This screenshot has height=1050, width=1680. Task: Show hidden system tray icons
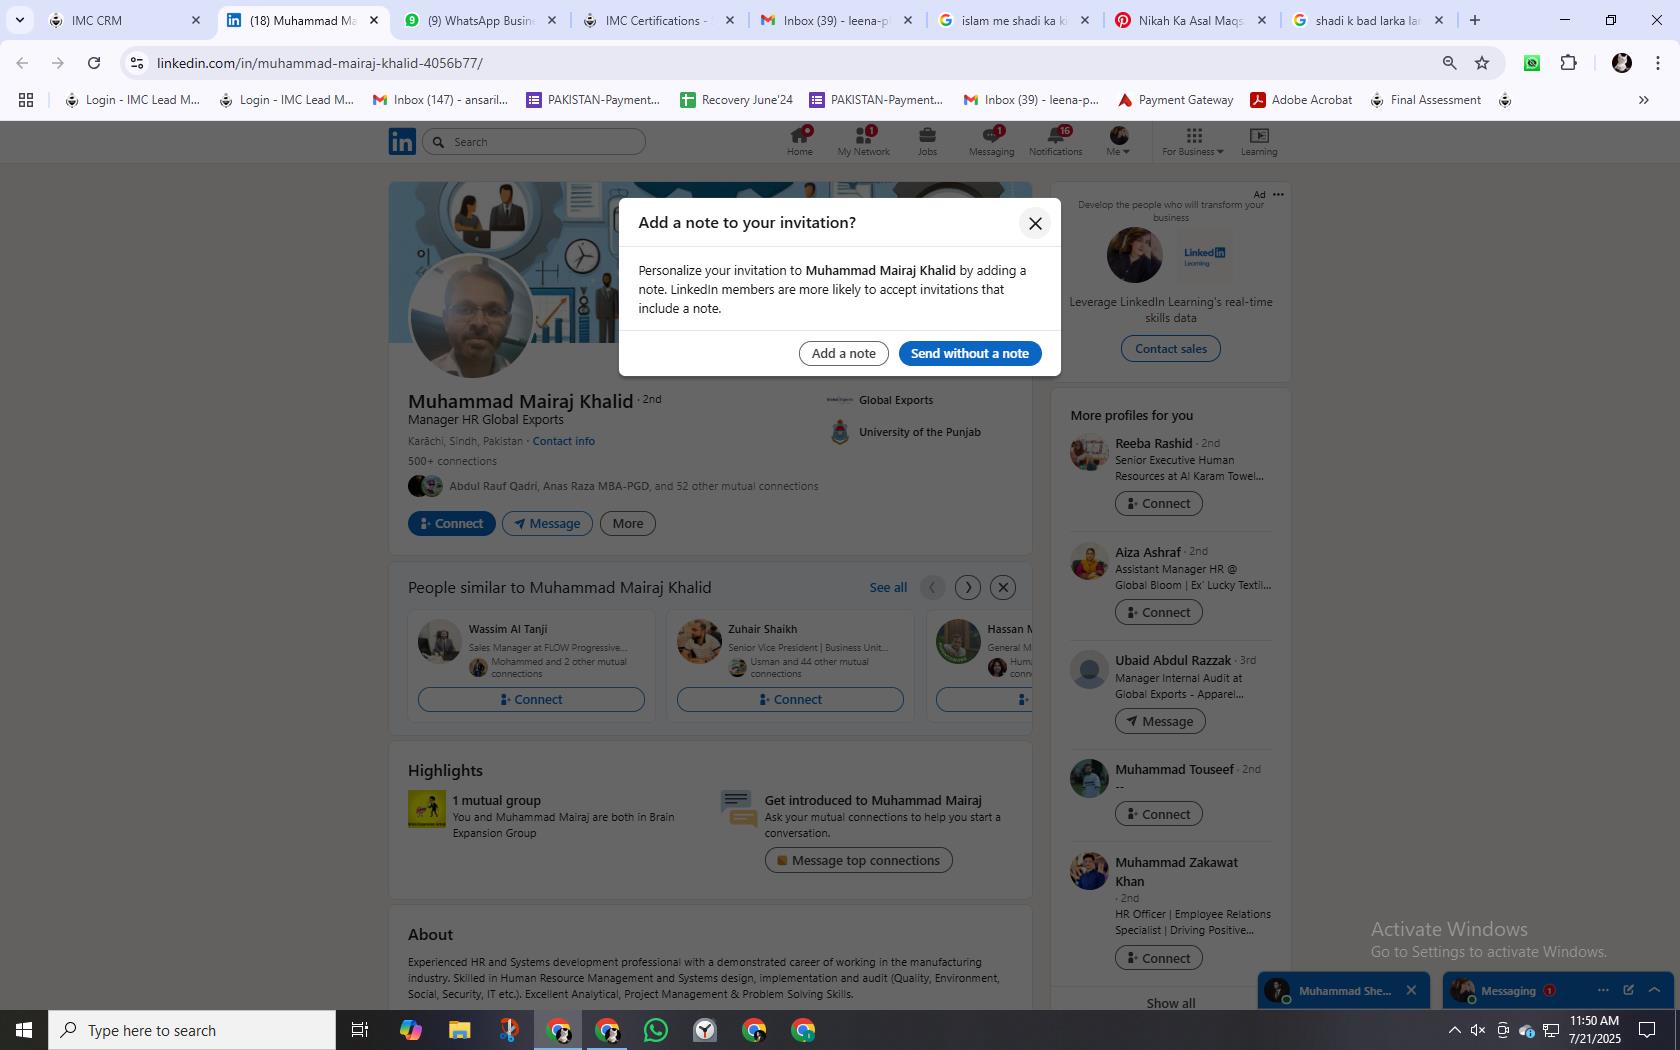[x=1454, y=1030]
